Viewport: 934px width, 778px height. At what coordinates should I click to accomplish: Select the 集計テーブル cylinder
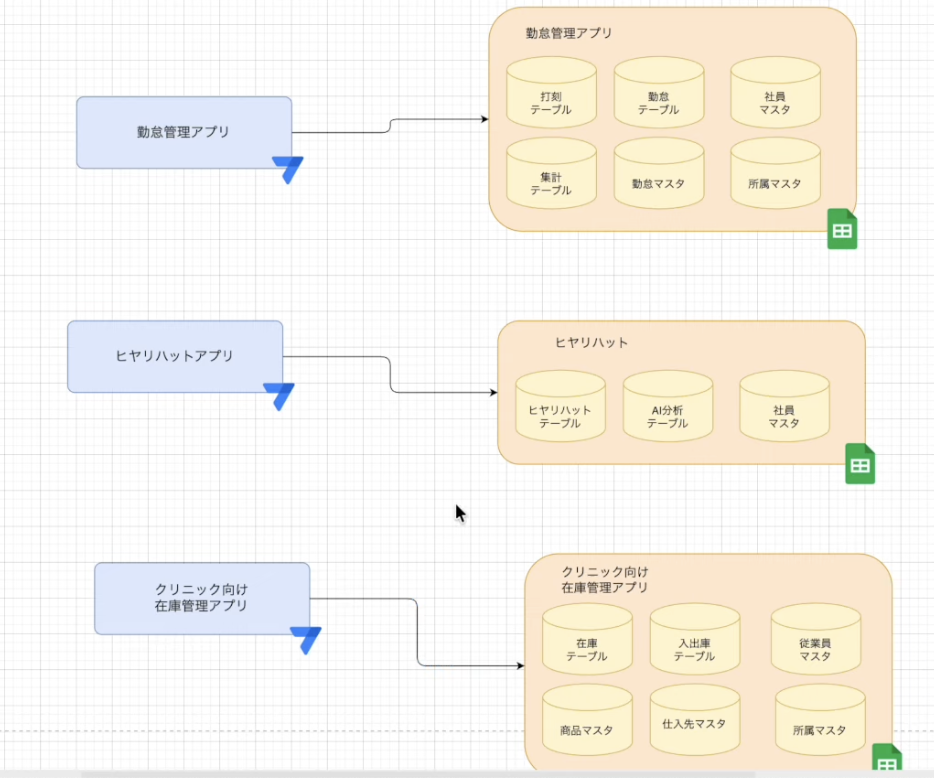tap(551, 178)
